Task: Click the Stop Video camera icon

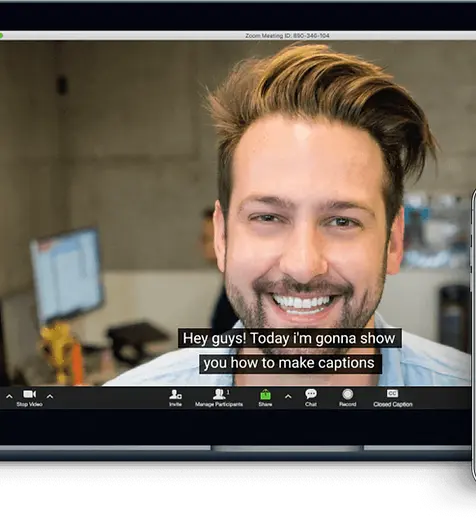Action: click(x=29, y=394)
